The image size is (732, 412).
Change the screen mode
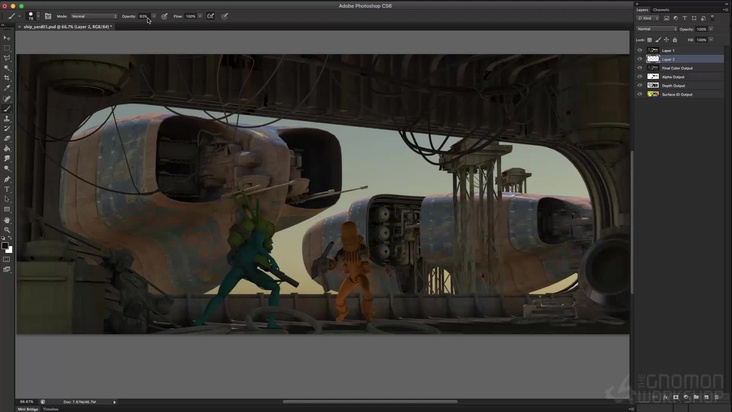coord(7,269)
